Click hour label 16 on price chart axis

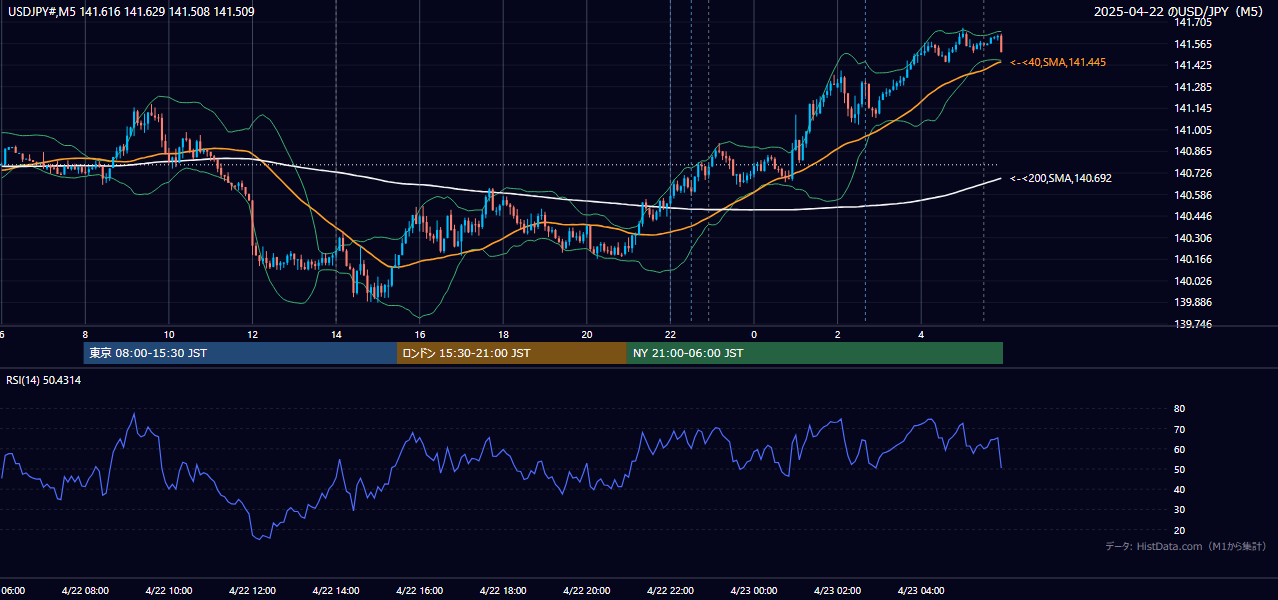(420, 334)
